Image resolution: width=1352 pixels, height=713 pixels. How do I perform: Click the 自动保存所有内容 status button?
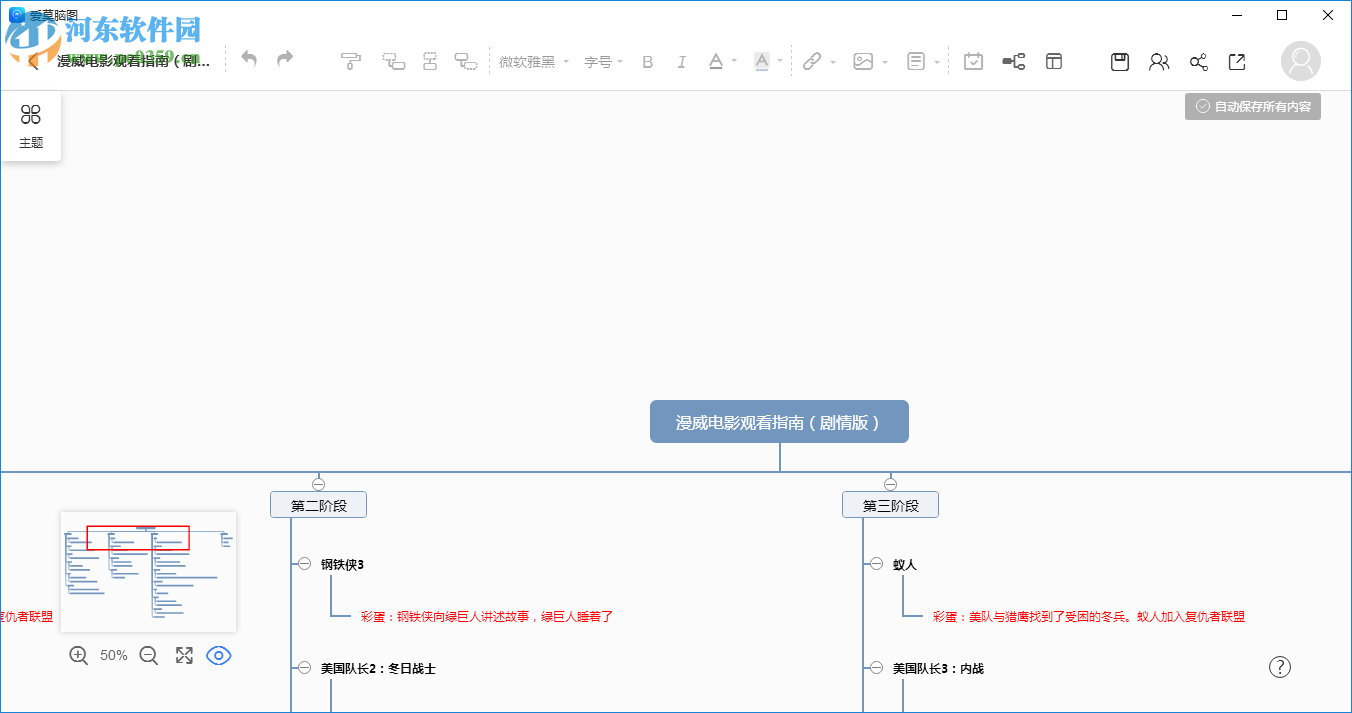point(1253,107)
